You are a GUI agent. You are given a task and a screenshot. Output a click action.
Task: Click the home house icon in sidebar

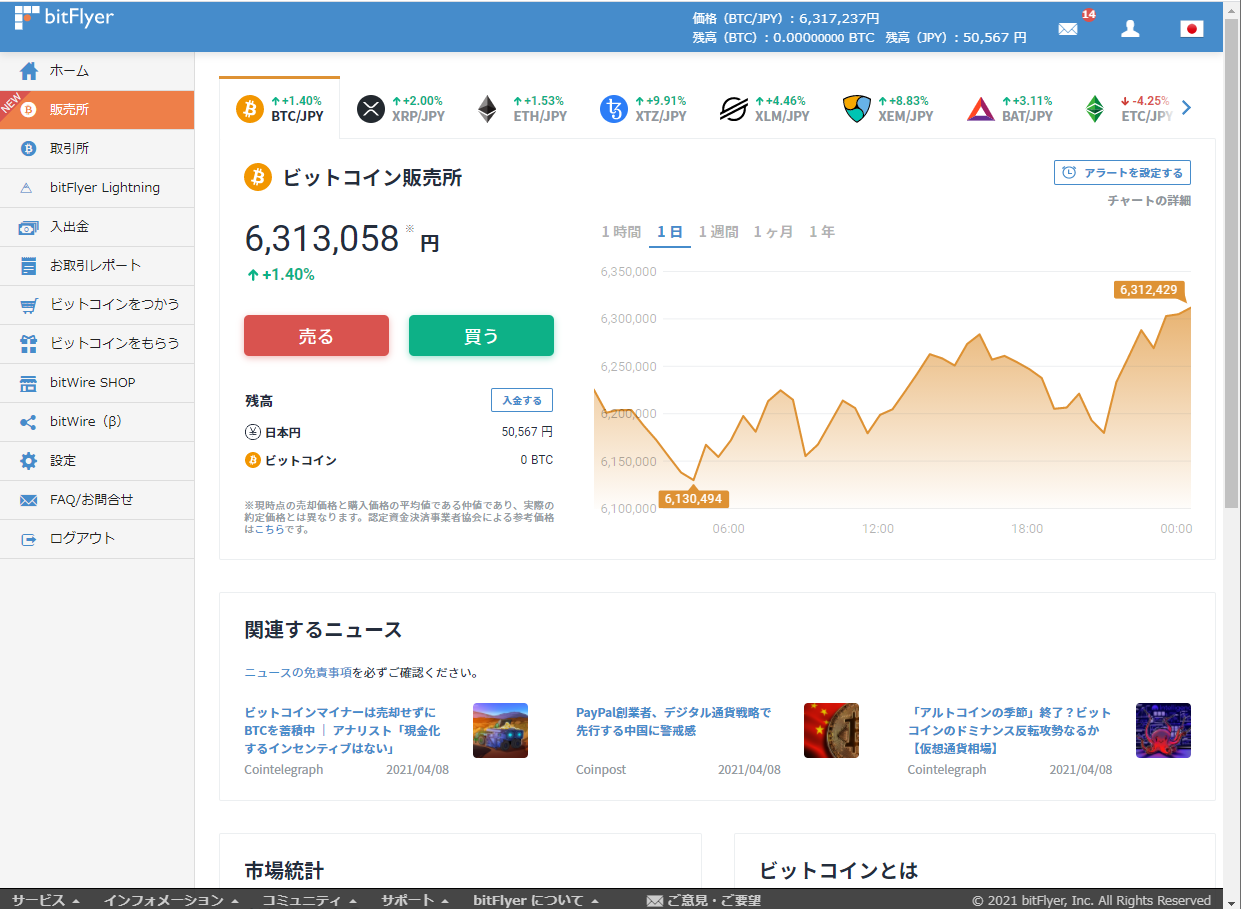(x=29, y=71)
